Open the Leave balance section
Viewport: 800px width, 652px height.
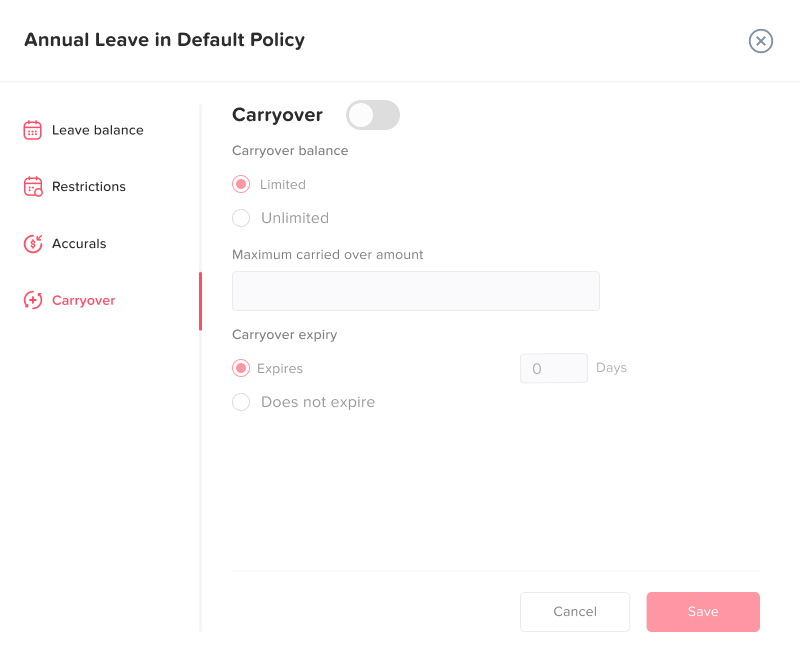click(x=97, y=130)
